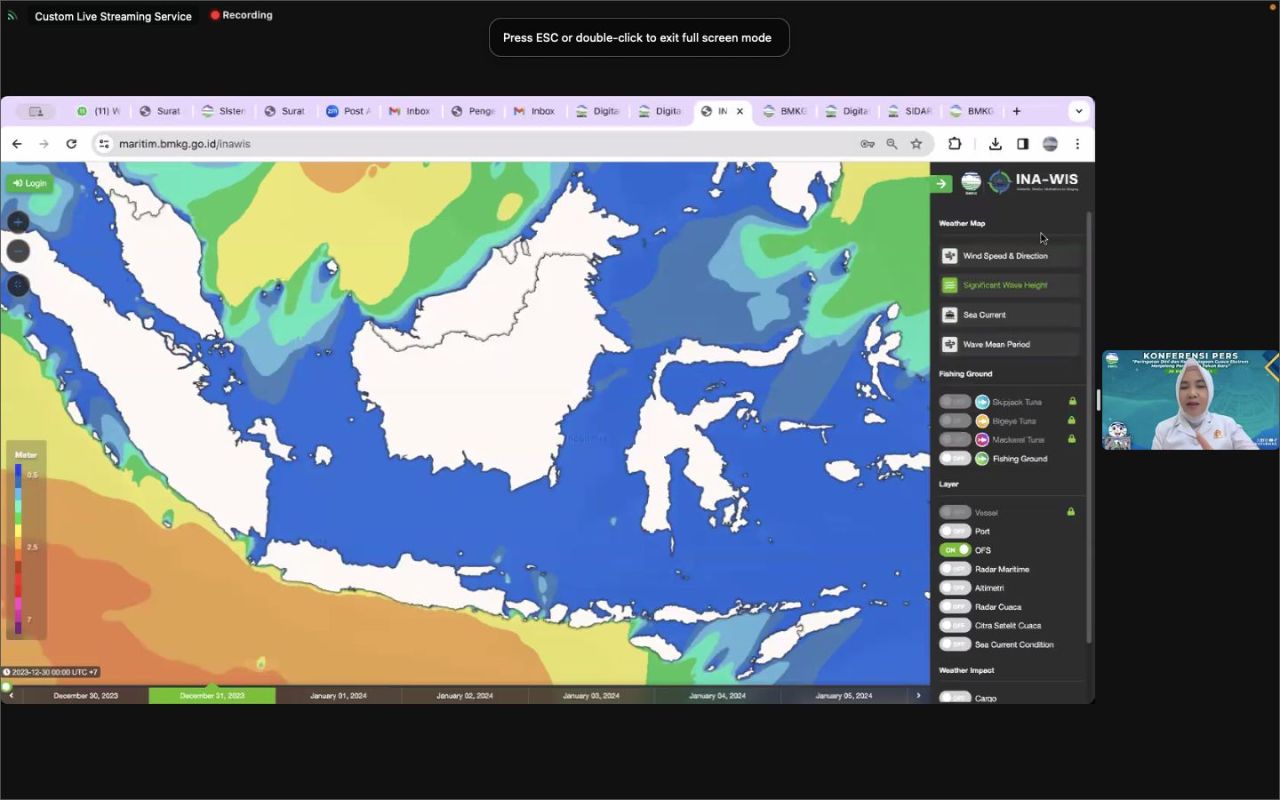Choose the Wave Mean Period option
This screenshot has height=800, width=1280.
click(996, 344)
